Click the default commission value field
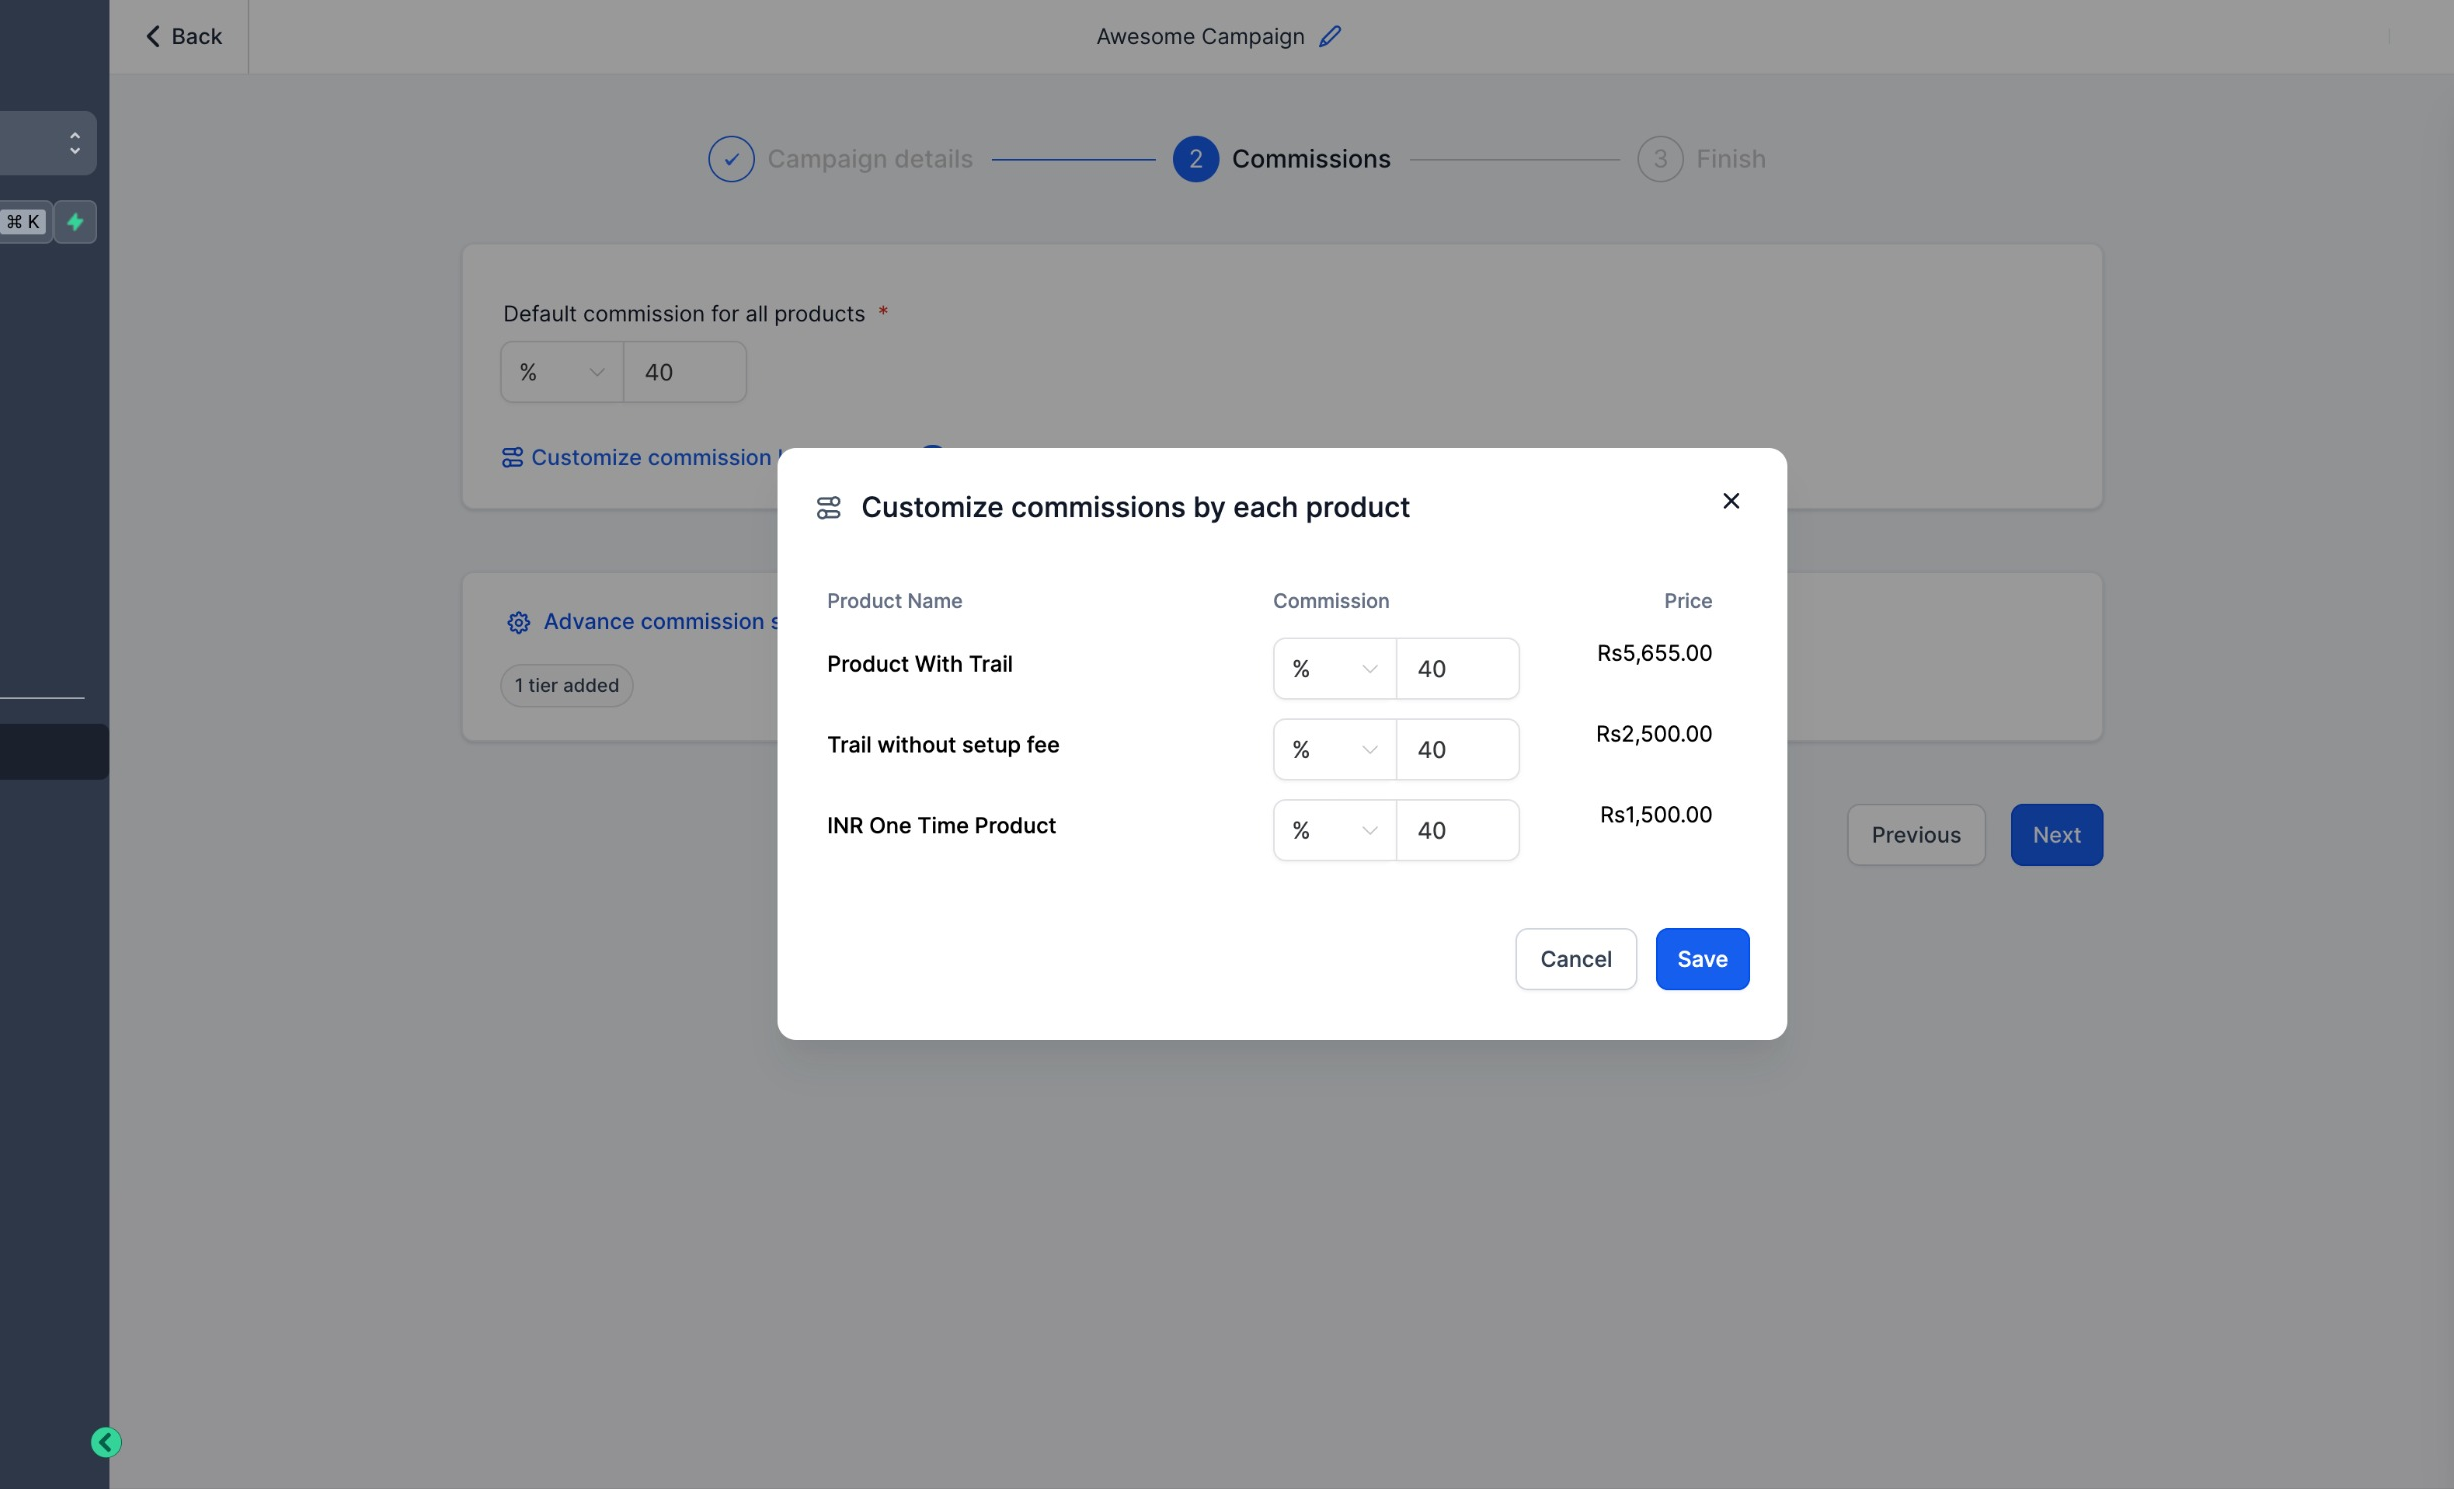This screenshot has height=1489, width=2454. (x=684, y=372)
